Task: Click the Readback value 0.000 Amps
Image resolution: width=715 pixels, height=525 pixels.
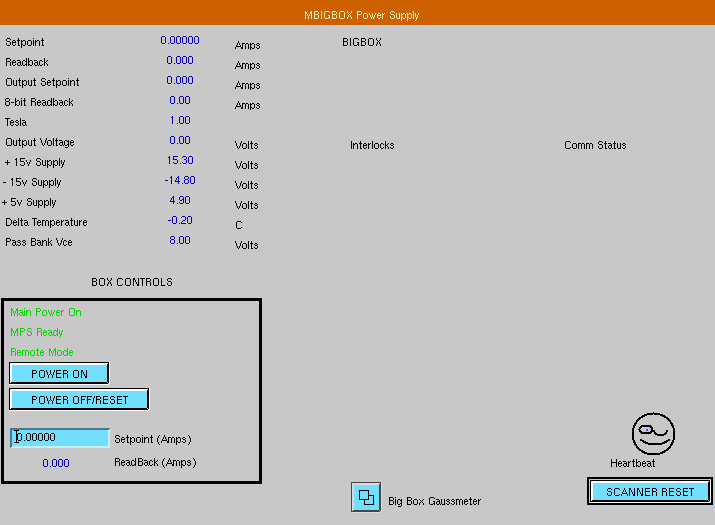Action: click(180, 60)
